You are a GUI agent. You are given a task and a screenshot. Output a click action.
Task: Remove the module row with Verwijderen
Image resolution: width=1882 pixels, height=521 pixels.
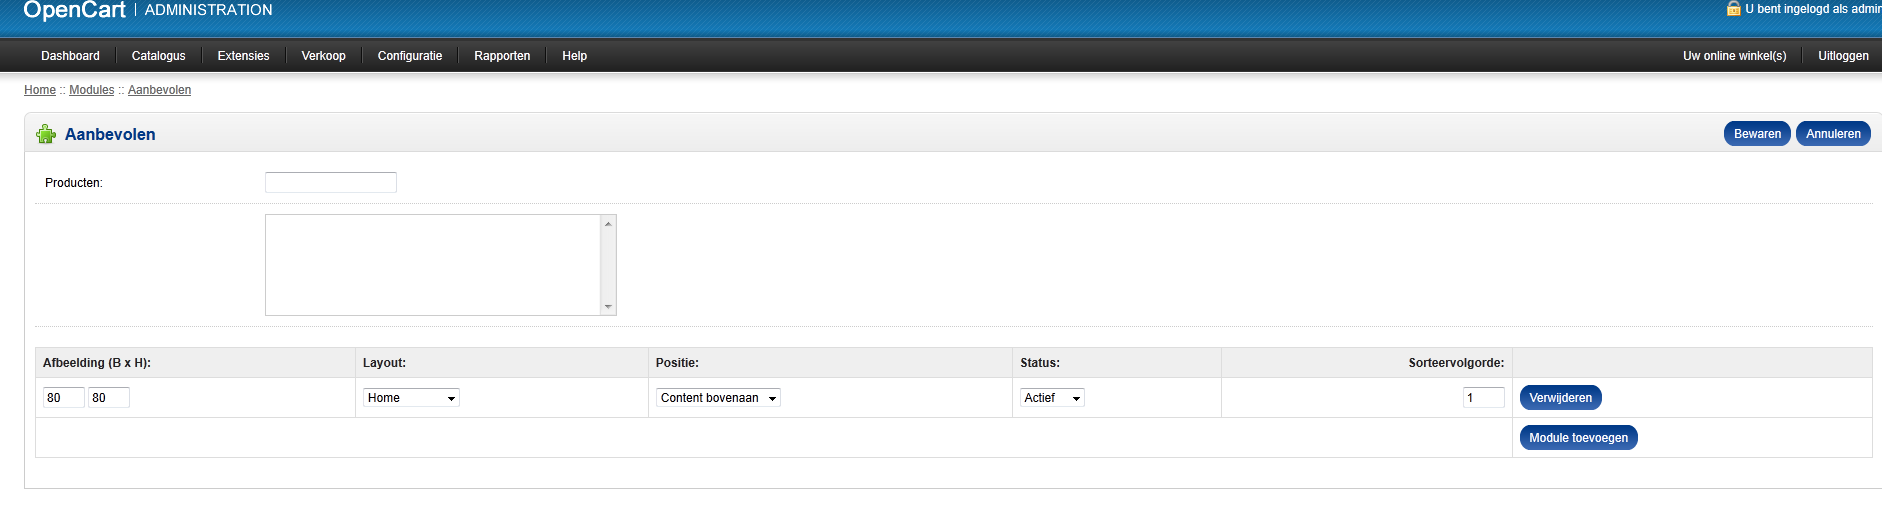[x=1560, y=398]
